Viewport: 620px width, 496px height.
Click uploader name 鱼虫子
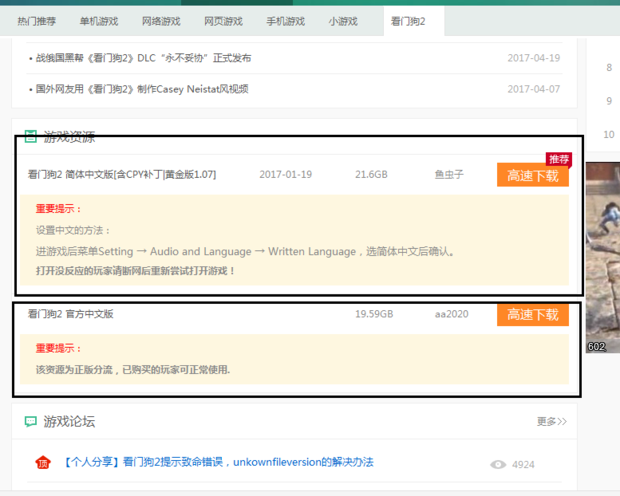click(449, 174)
